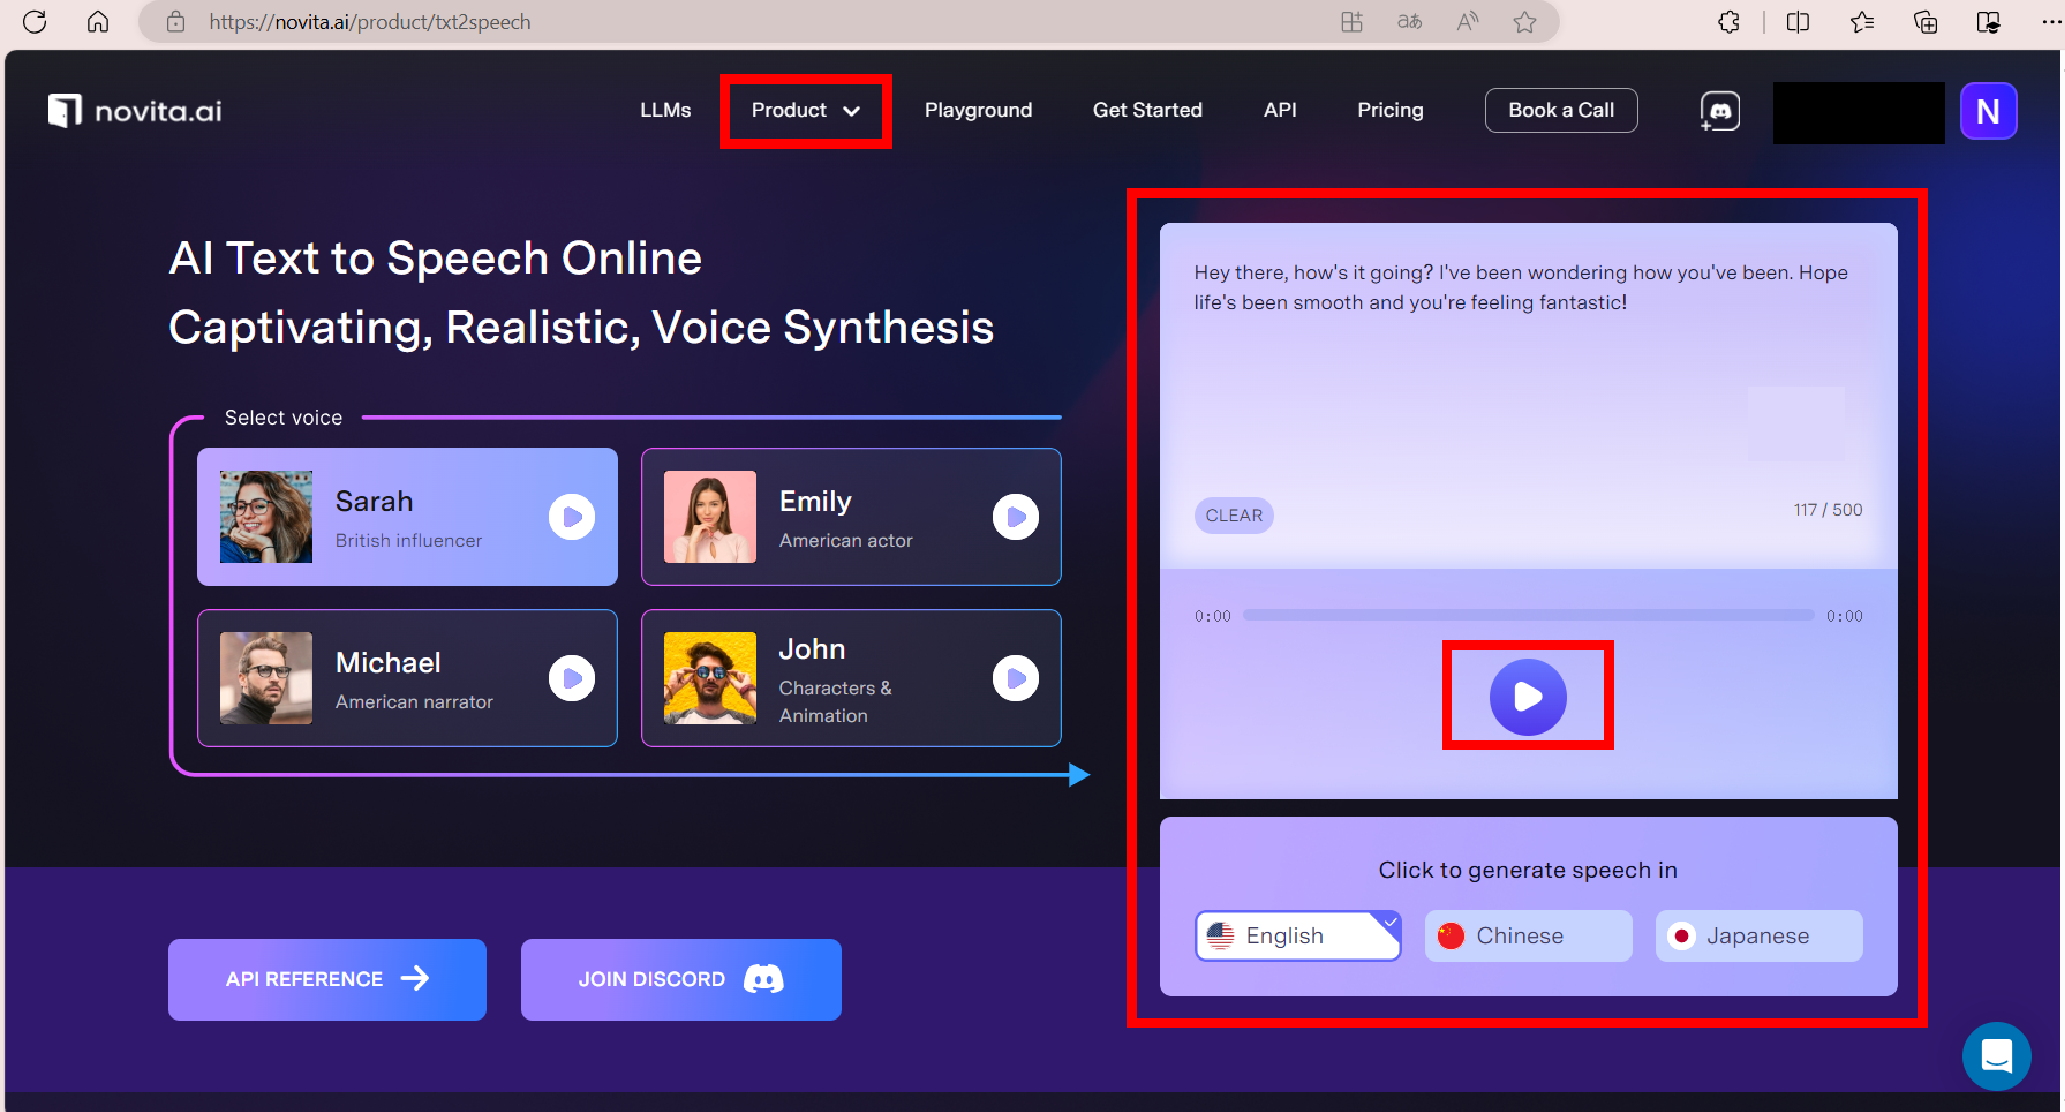
Task: Preview Michael's narrator voice
Action: pos(572,679)
